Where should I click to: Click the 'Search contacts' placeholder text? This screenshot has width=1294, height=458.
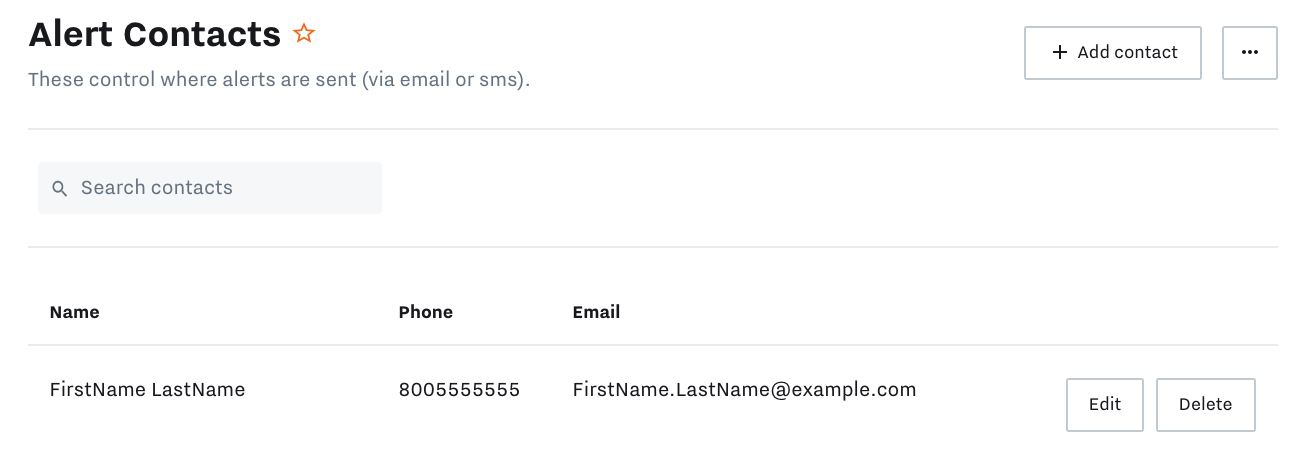click(157, 188)
